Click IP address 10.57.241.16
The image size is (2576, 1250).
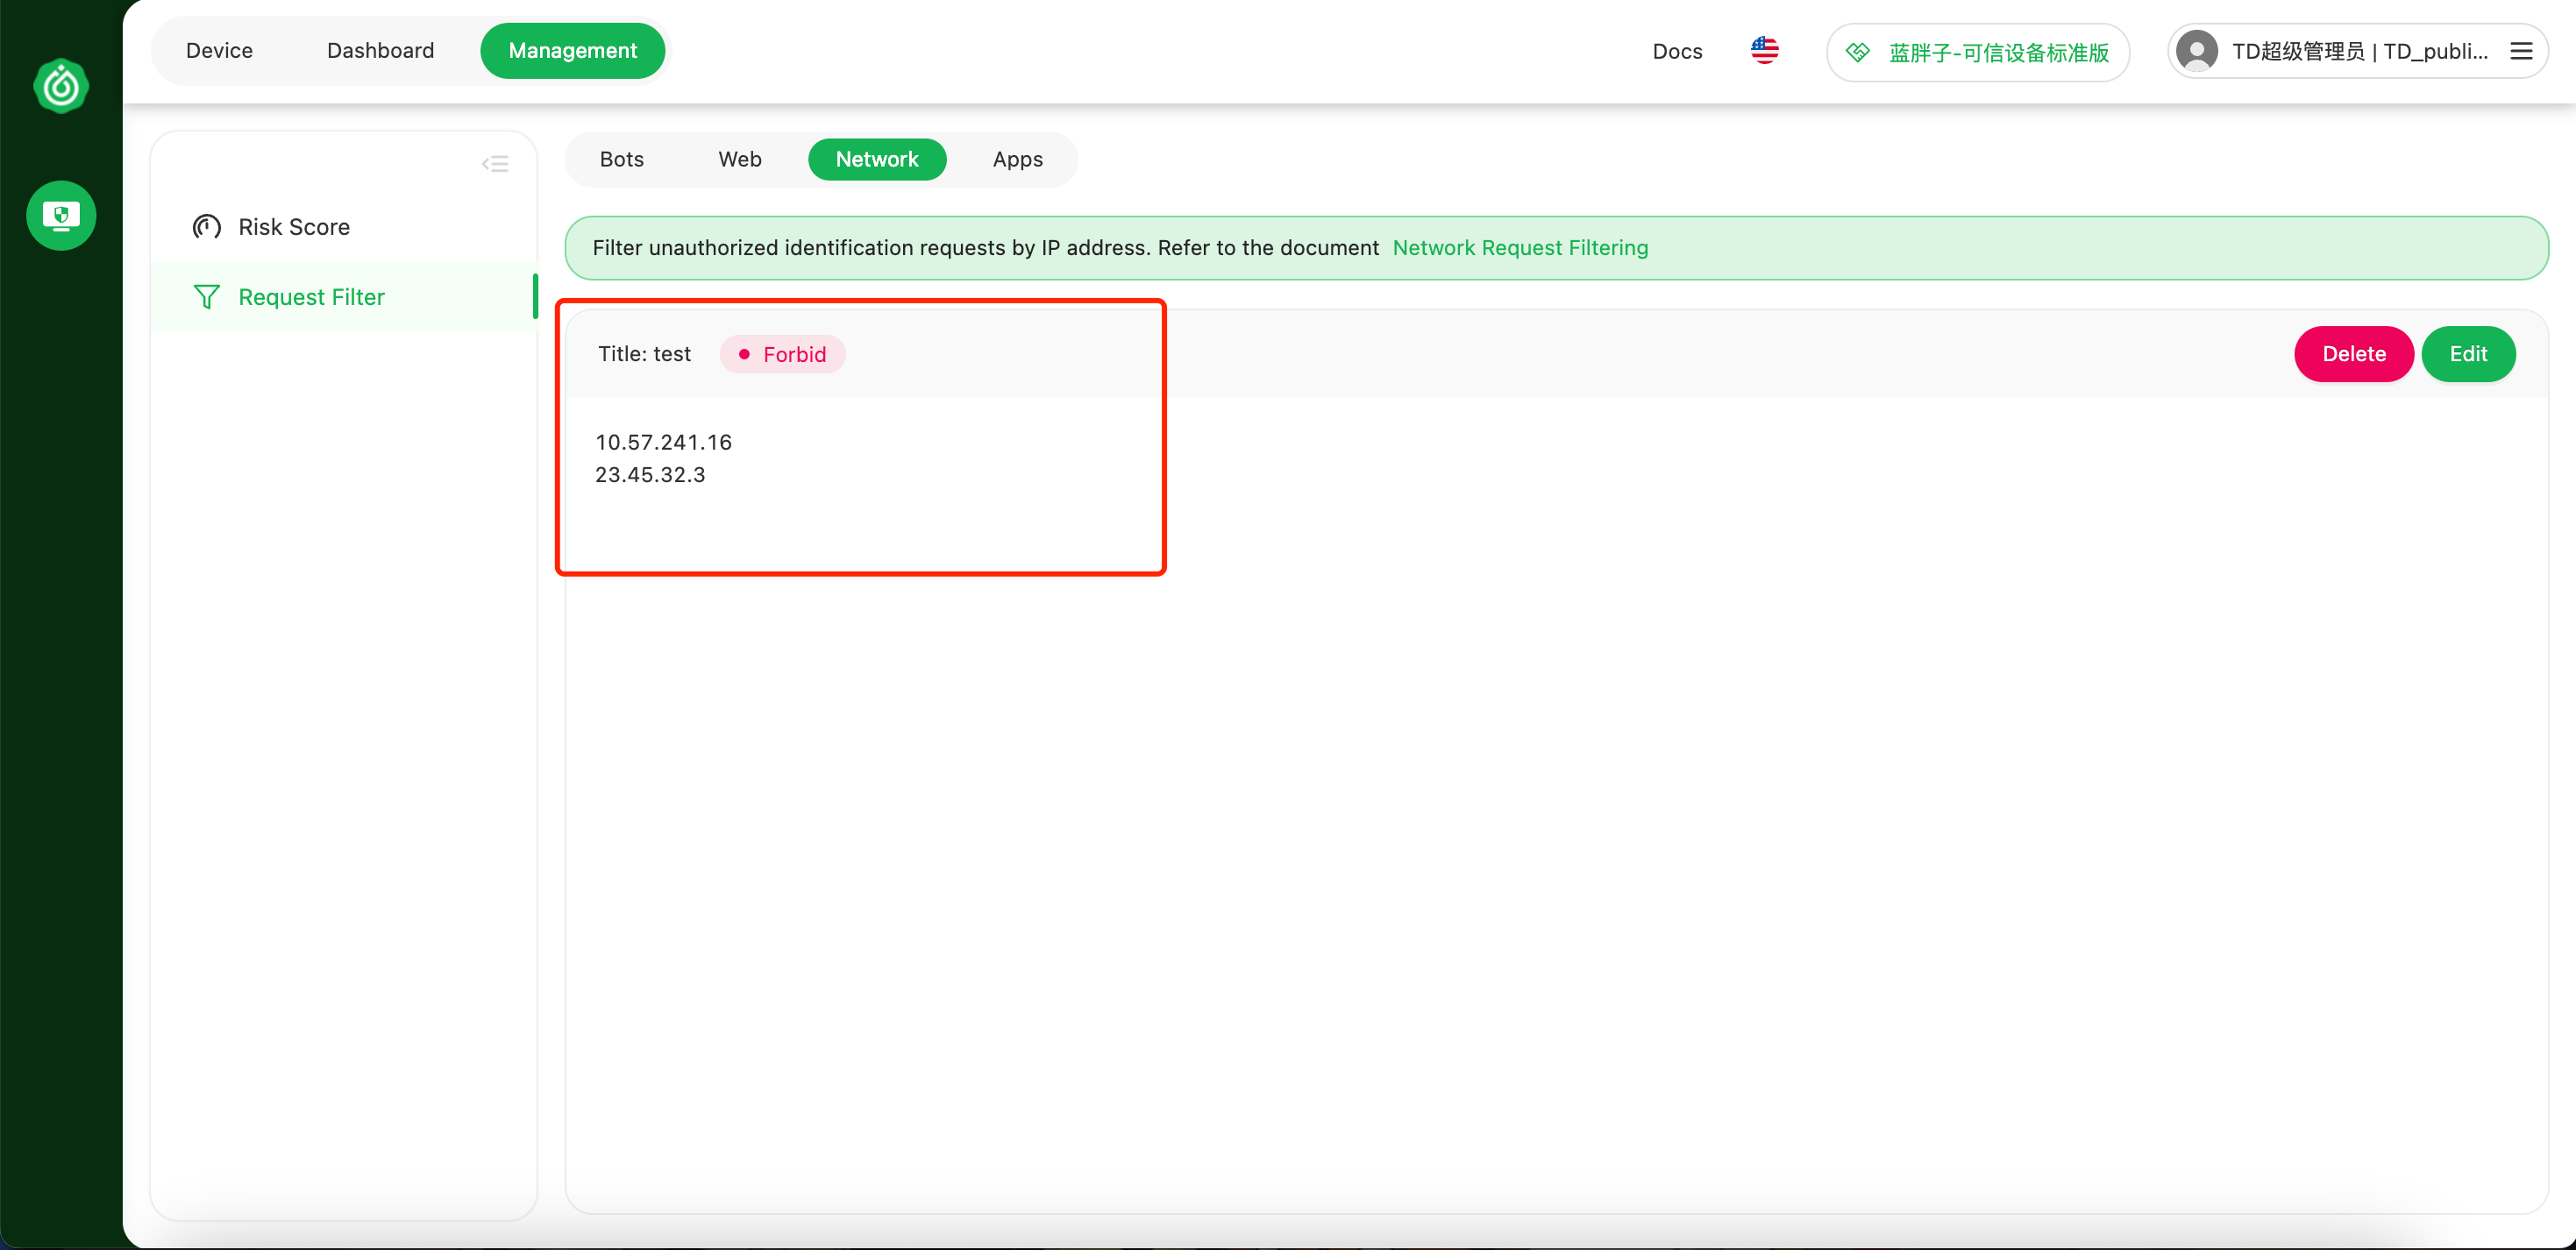coord(663,442)
